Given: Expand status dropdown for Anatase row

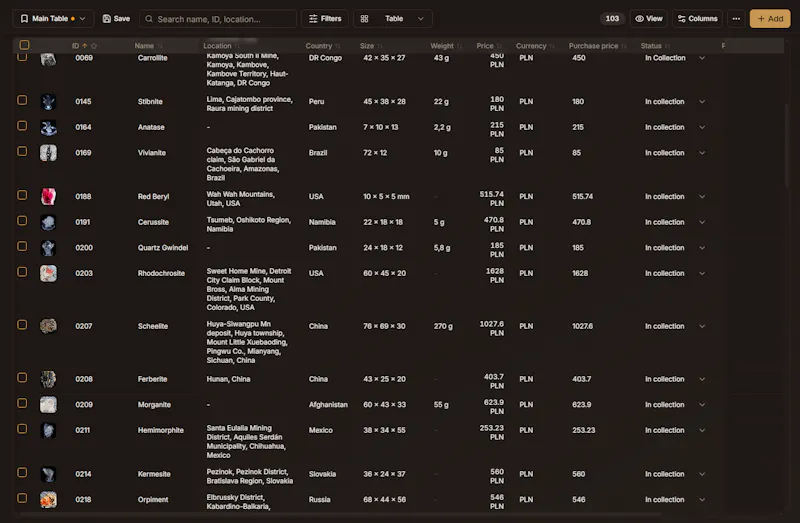Looking at the screenshot, I should tap(702, 128).
